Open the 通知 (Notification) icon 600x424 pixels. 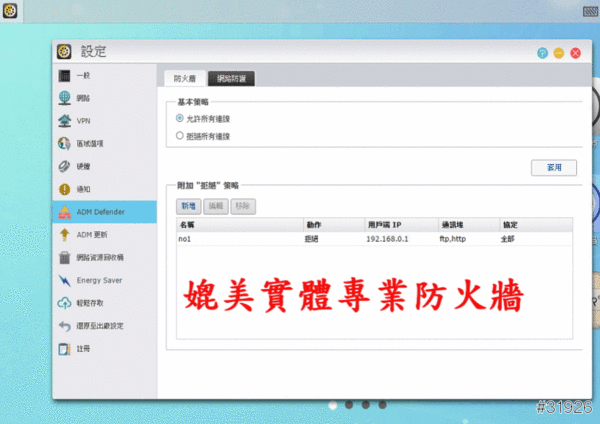[64, 188]
